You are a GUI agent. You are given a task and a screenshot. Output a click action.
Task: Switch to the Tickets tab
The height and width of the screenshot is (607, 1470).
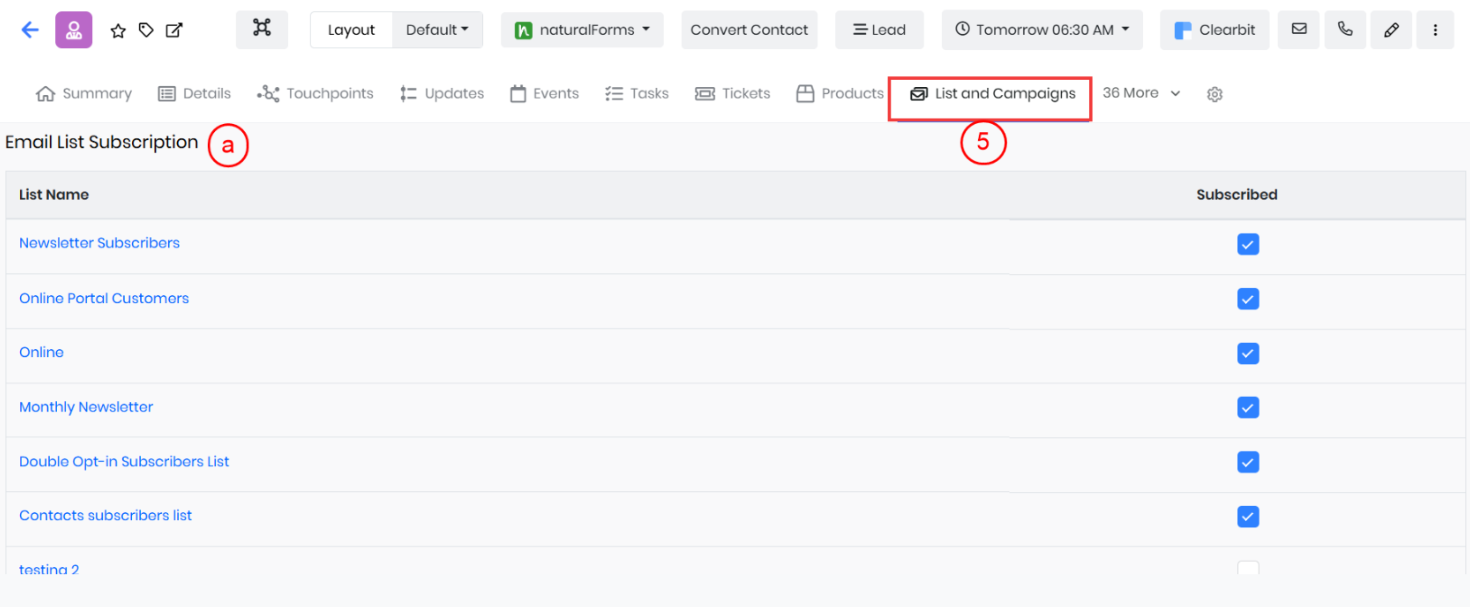pos(733,94)
